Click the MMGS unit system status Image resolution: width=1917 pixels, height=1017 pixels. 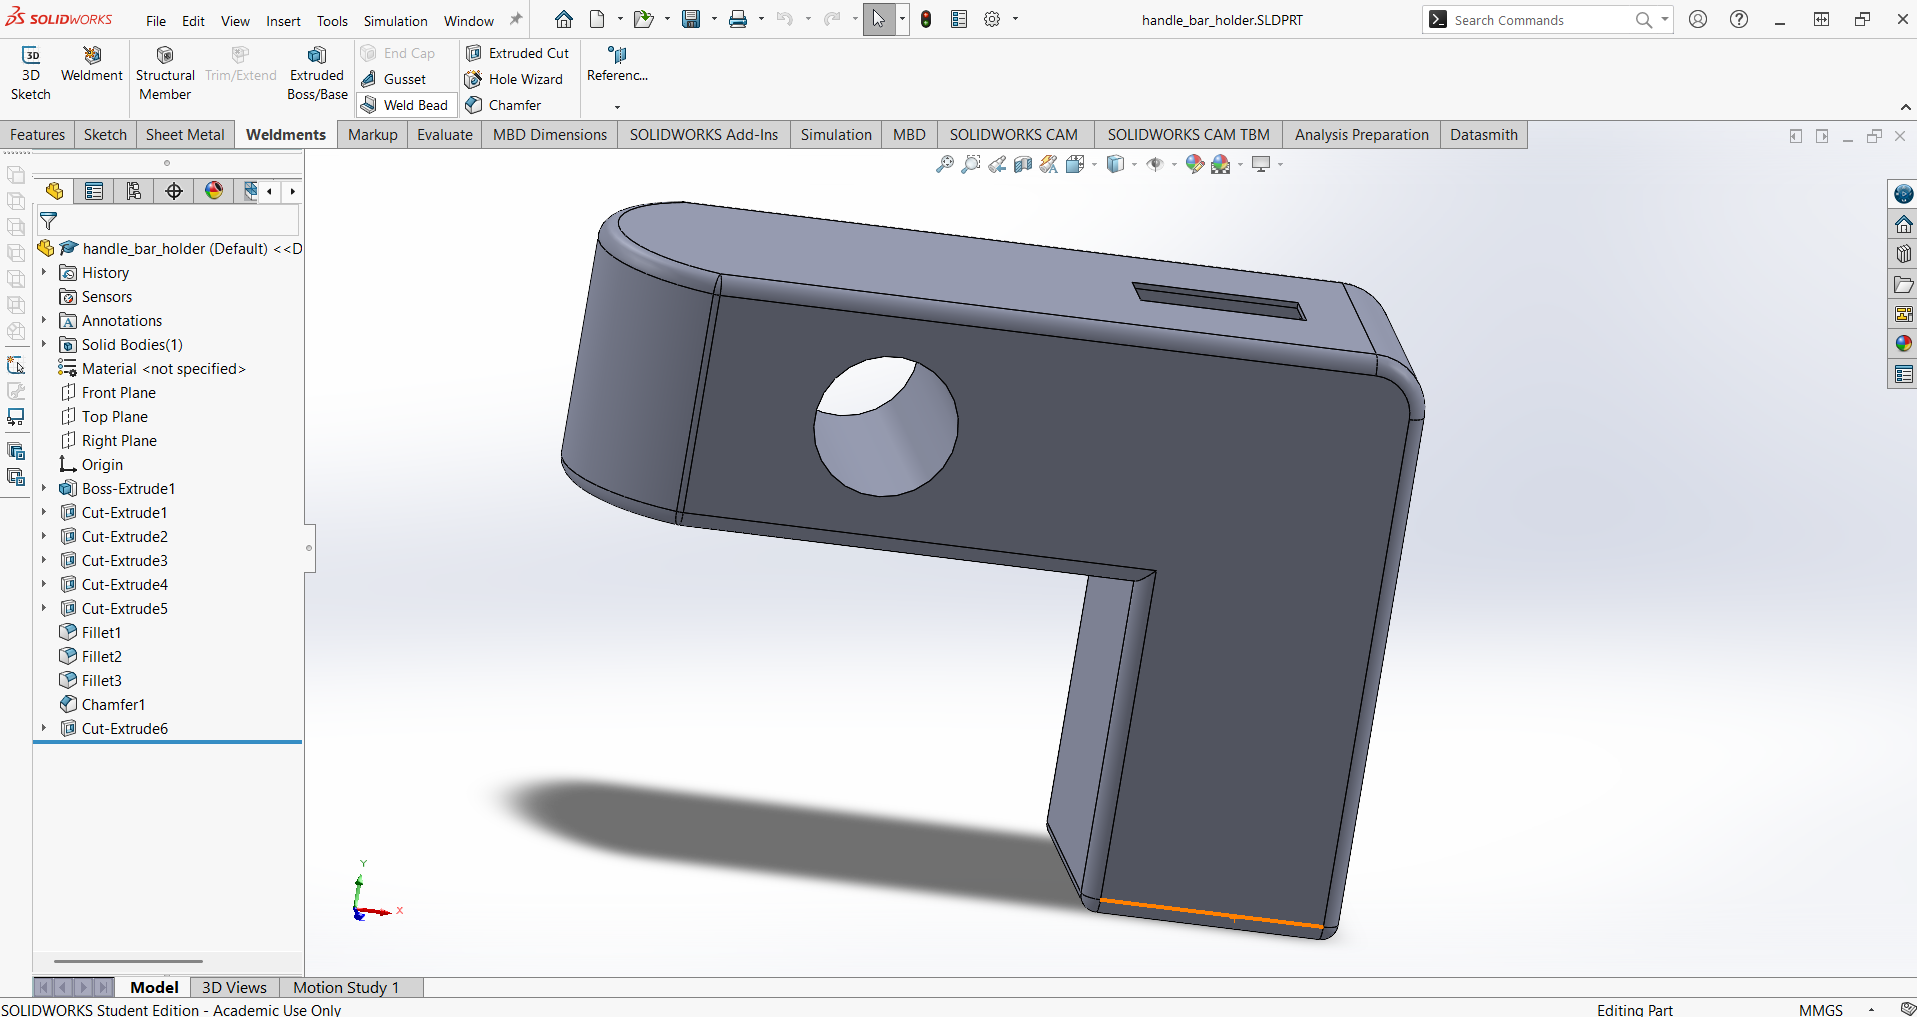pos(1820,1009)
